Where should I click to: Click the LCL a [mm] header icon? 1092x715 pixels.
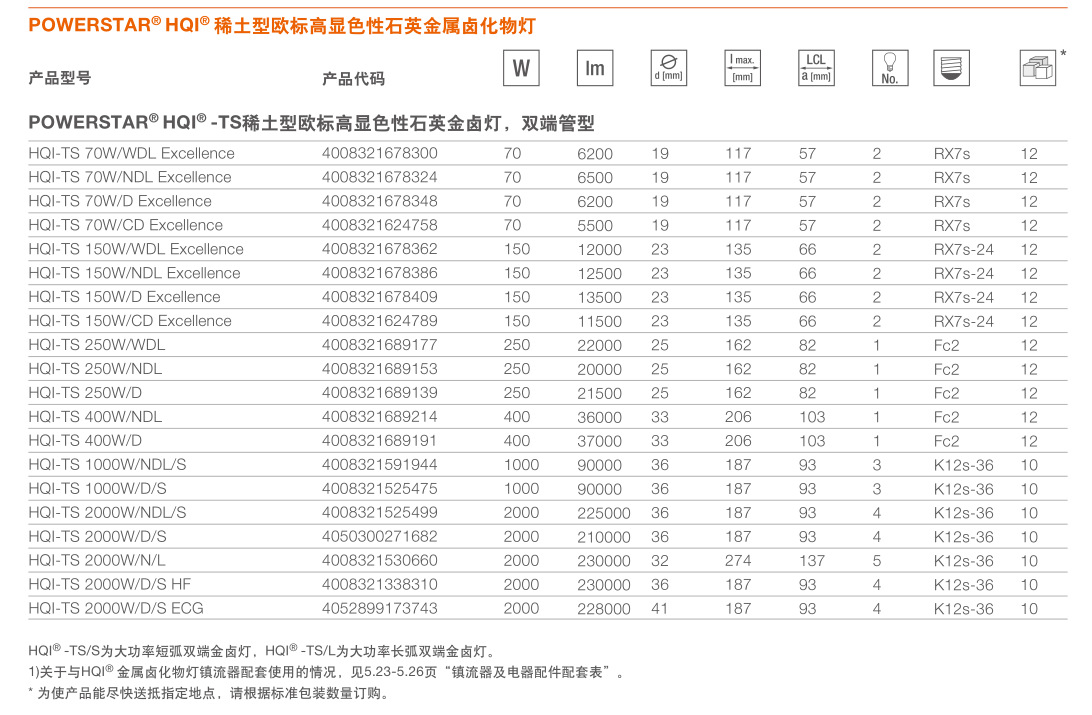point(816,68)
